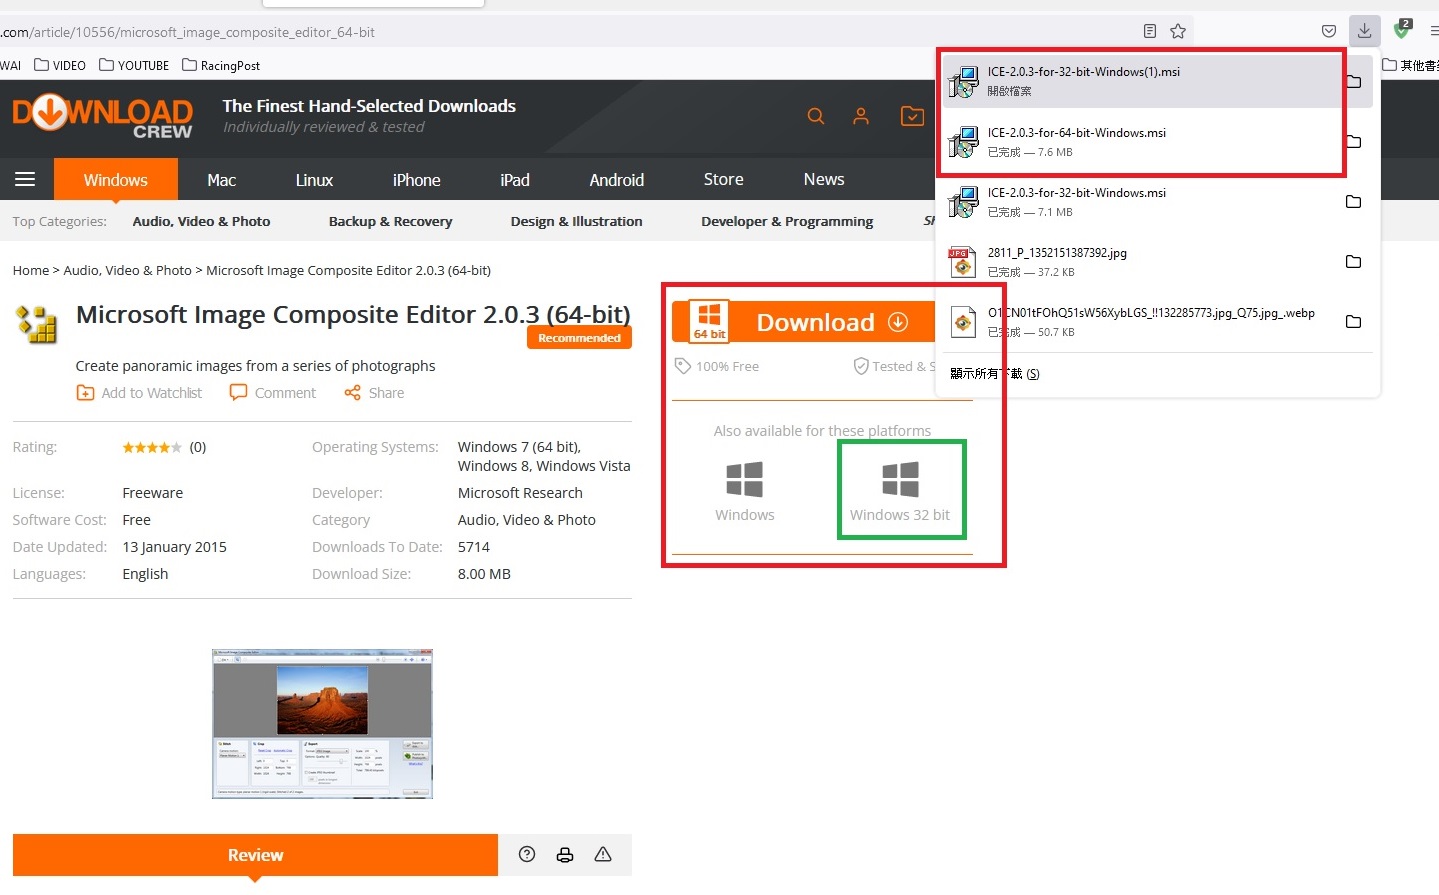Screen dimensions: 1439x895
Task: Show all downloads link in the panel
Action: click(x=995, y=373)
